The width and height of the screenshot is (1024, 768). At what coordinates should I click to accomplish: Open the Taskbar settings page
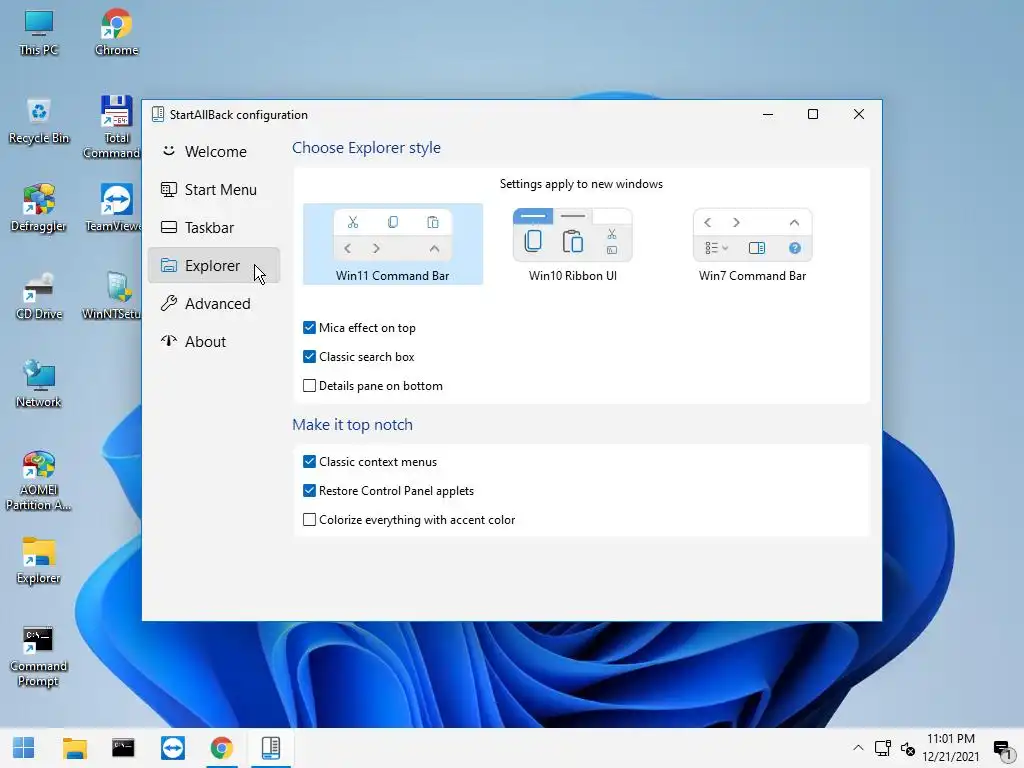click(214, 227)
